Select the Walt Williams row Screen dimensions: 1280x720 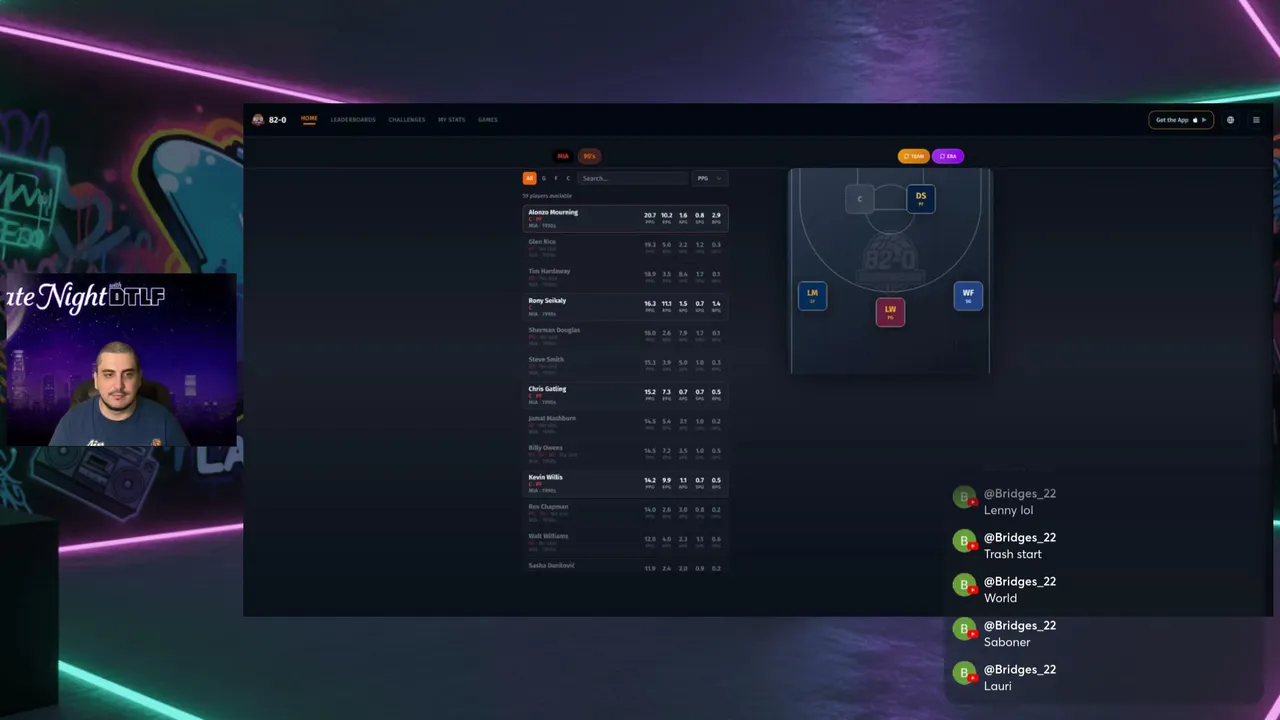pos(625,542)
